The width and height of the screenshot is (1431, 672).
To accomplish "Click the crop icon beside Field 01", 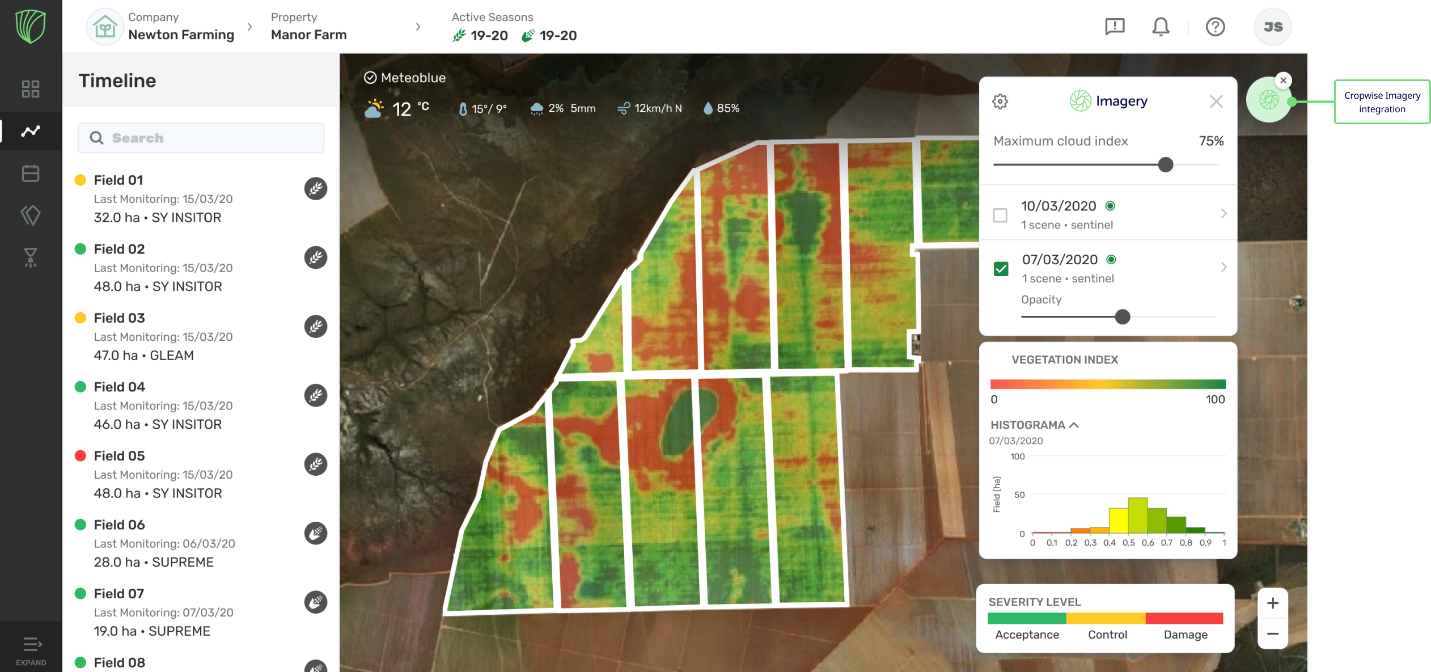I will click(x=316, y=188).
